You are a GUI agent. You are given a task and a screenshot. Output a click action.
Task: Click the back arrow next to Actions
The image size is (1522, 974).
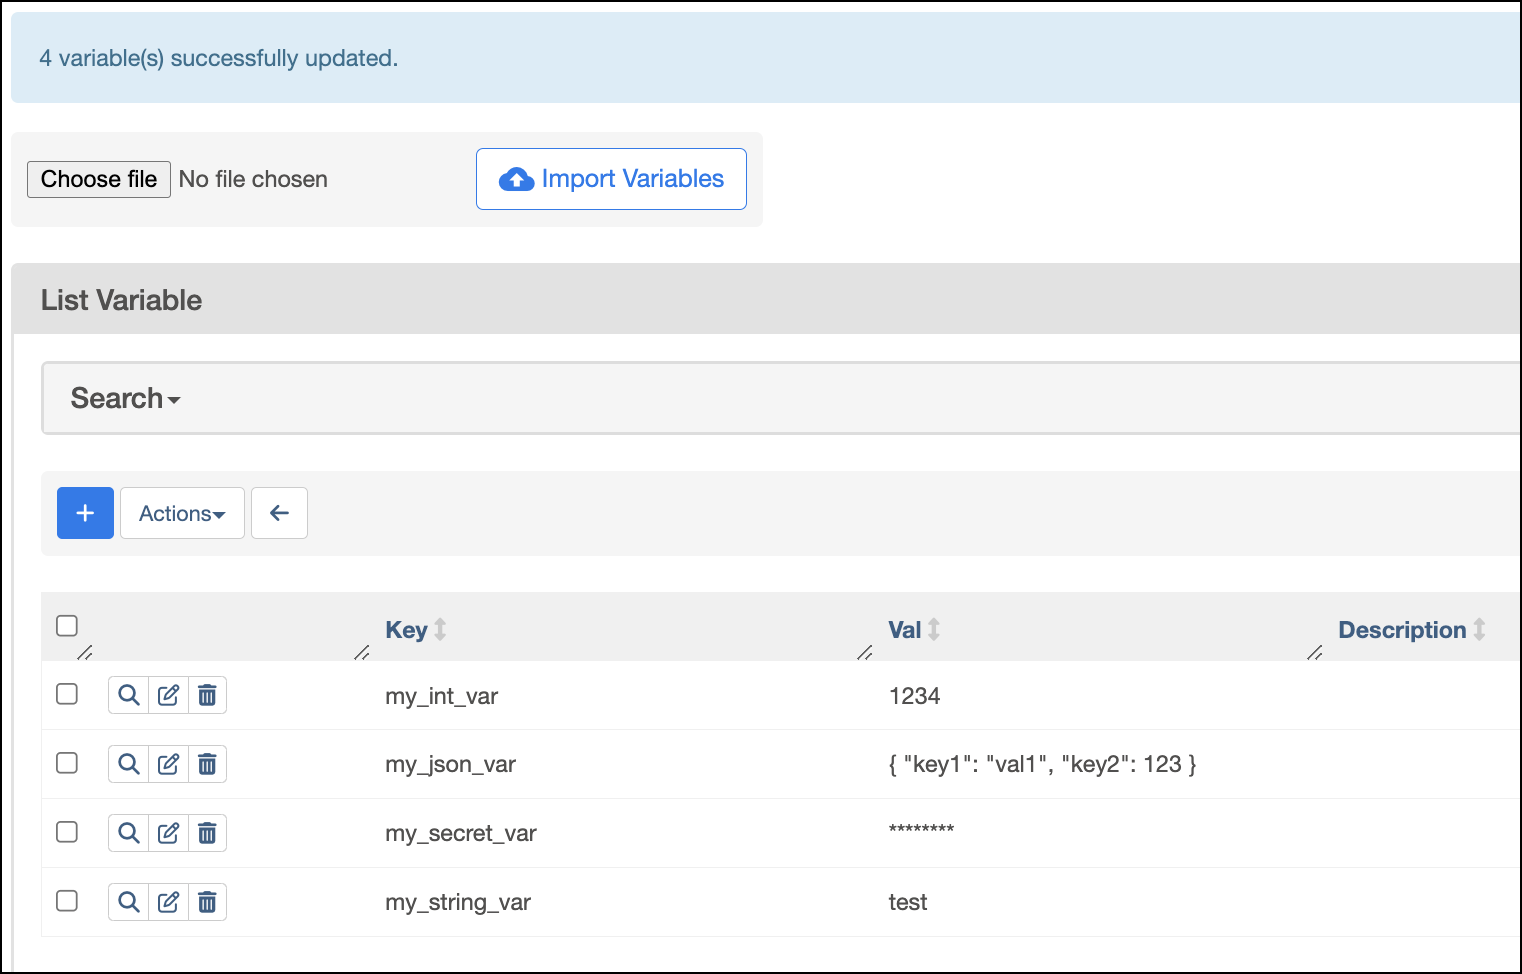pos(279,512)
